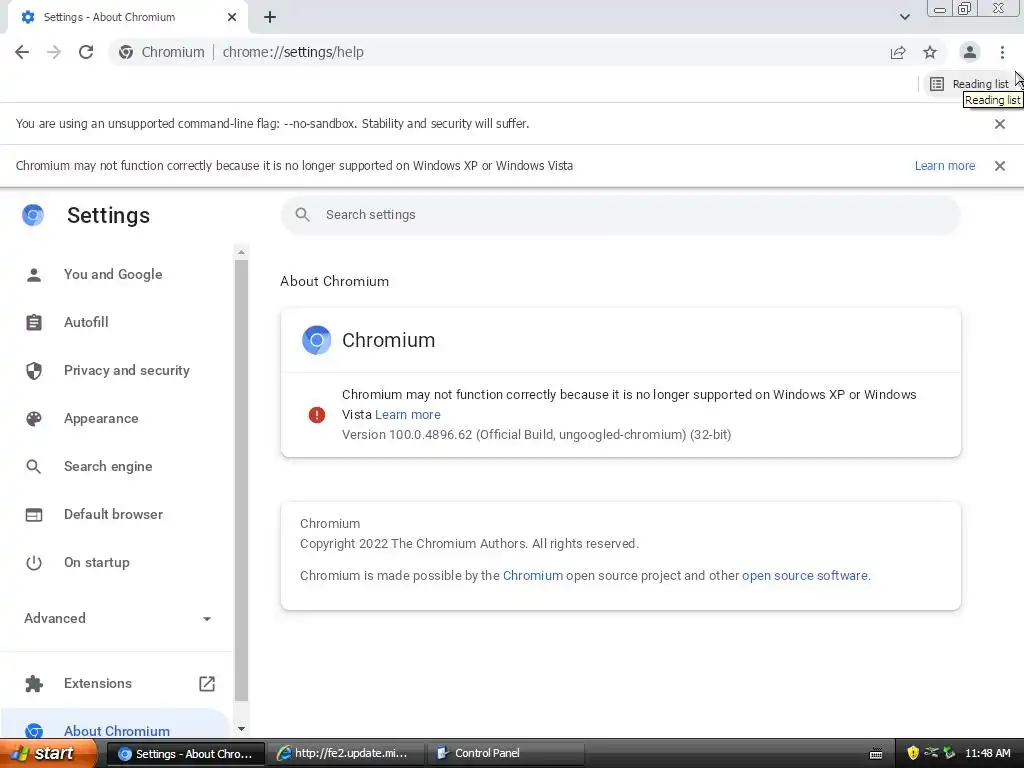Expand the Advanced settings section
This screenshot has height=768, width=1024.
pos(118,618)
